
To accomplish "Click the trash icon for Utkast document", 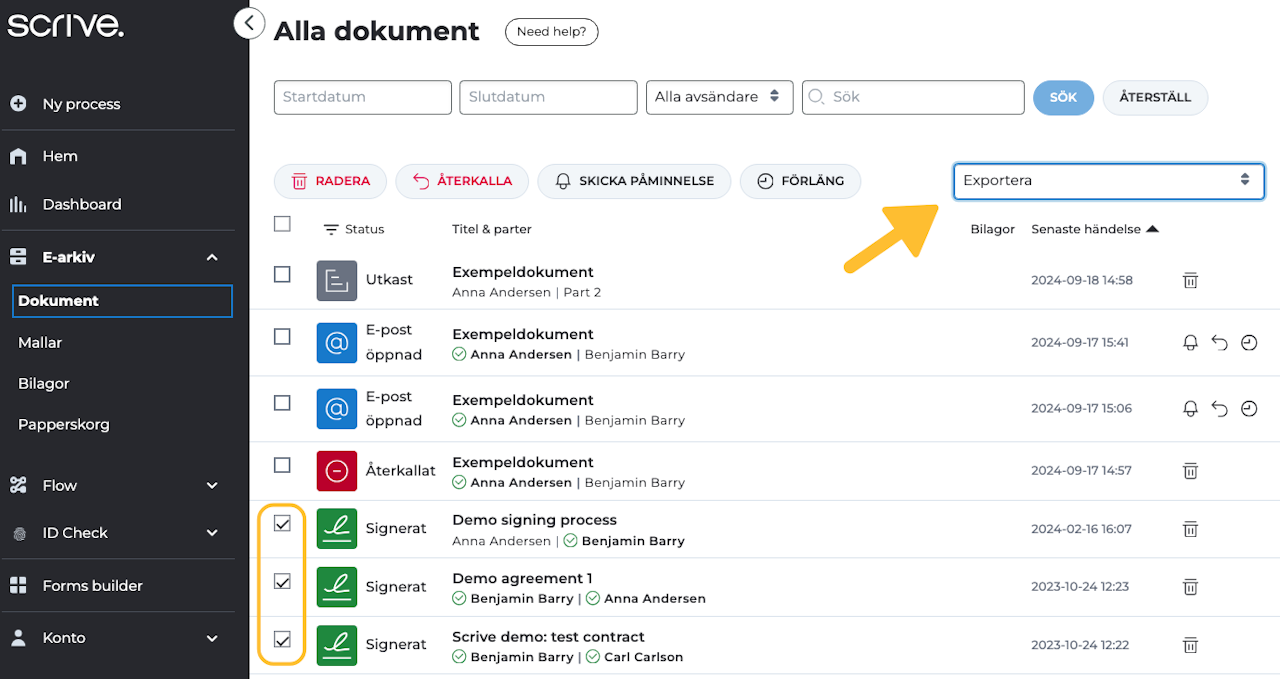I will (1190, 281).
